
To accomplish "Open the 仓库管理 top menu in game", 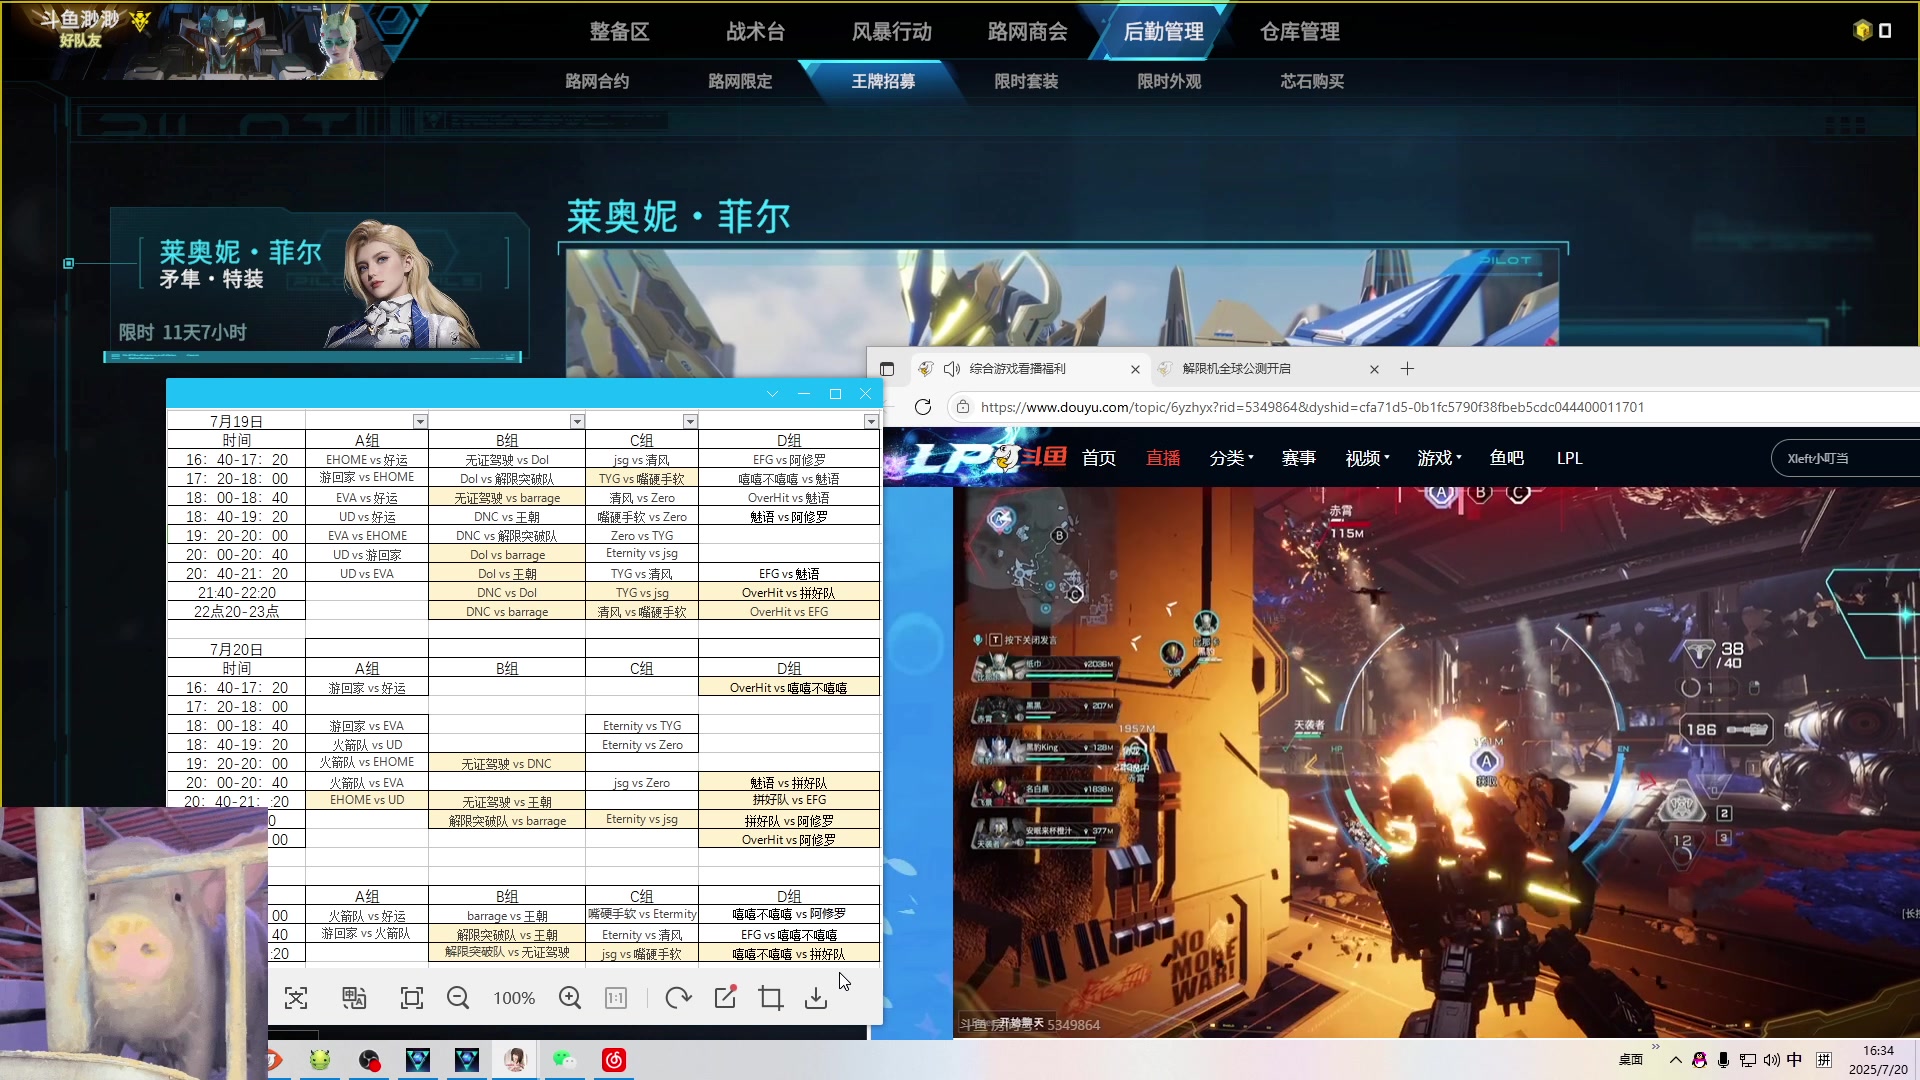I will (1299, 32).
